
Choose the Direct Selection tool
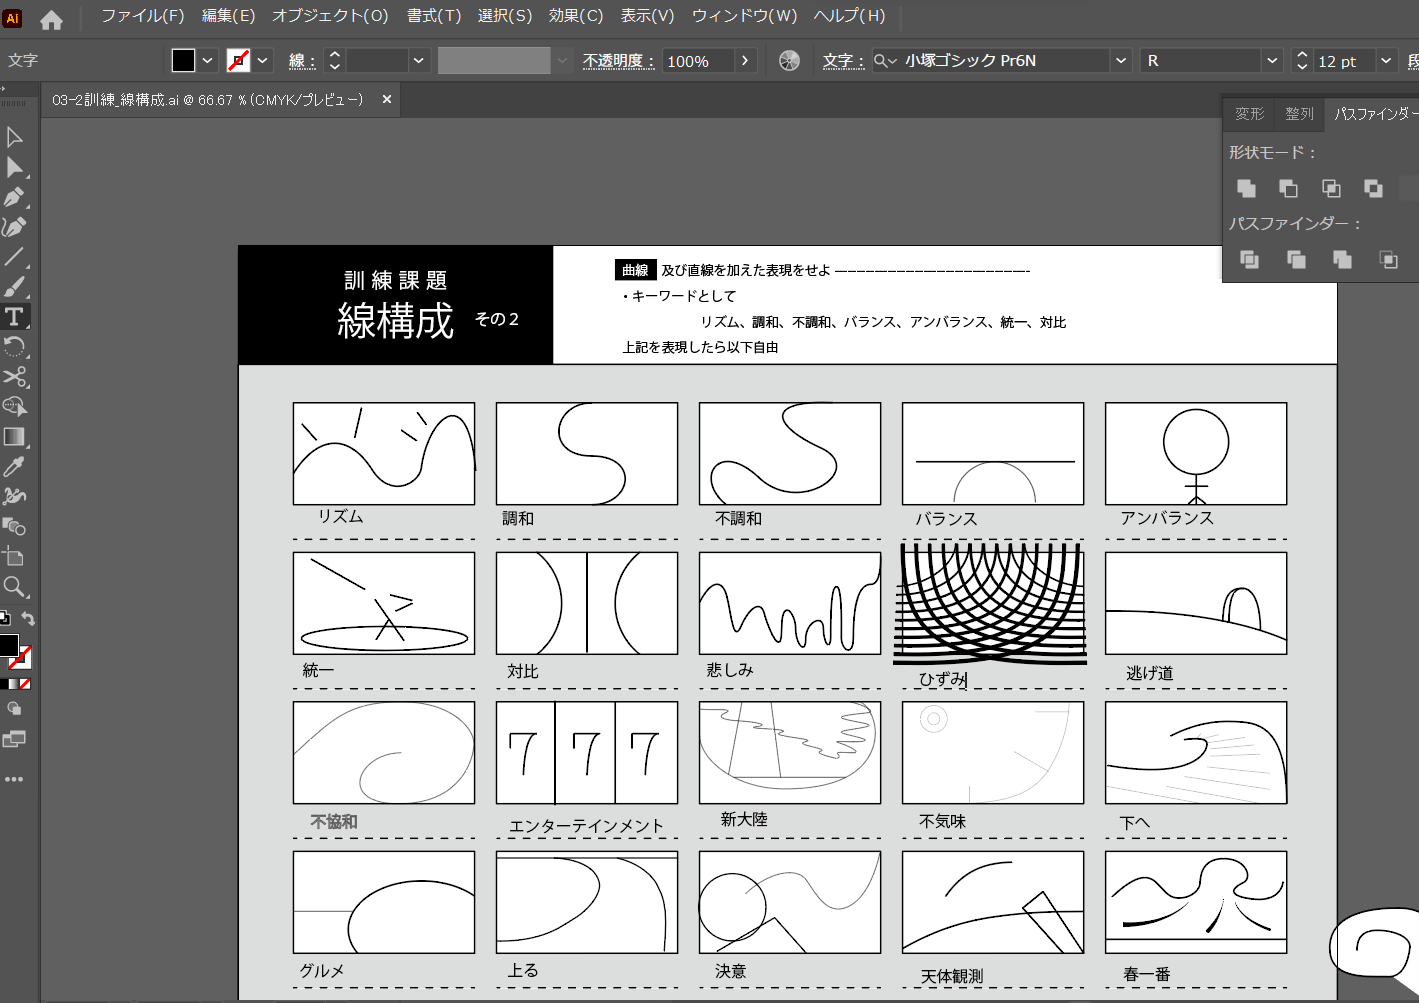point(14,167)
